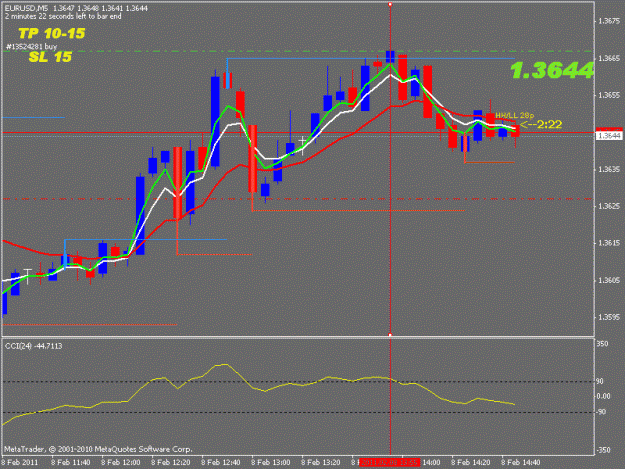The height and width of the screenshot is (469, 625).
Task: Select the large green 1.3644 price label
Action: point(552,70)
